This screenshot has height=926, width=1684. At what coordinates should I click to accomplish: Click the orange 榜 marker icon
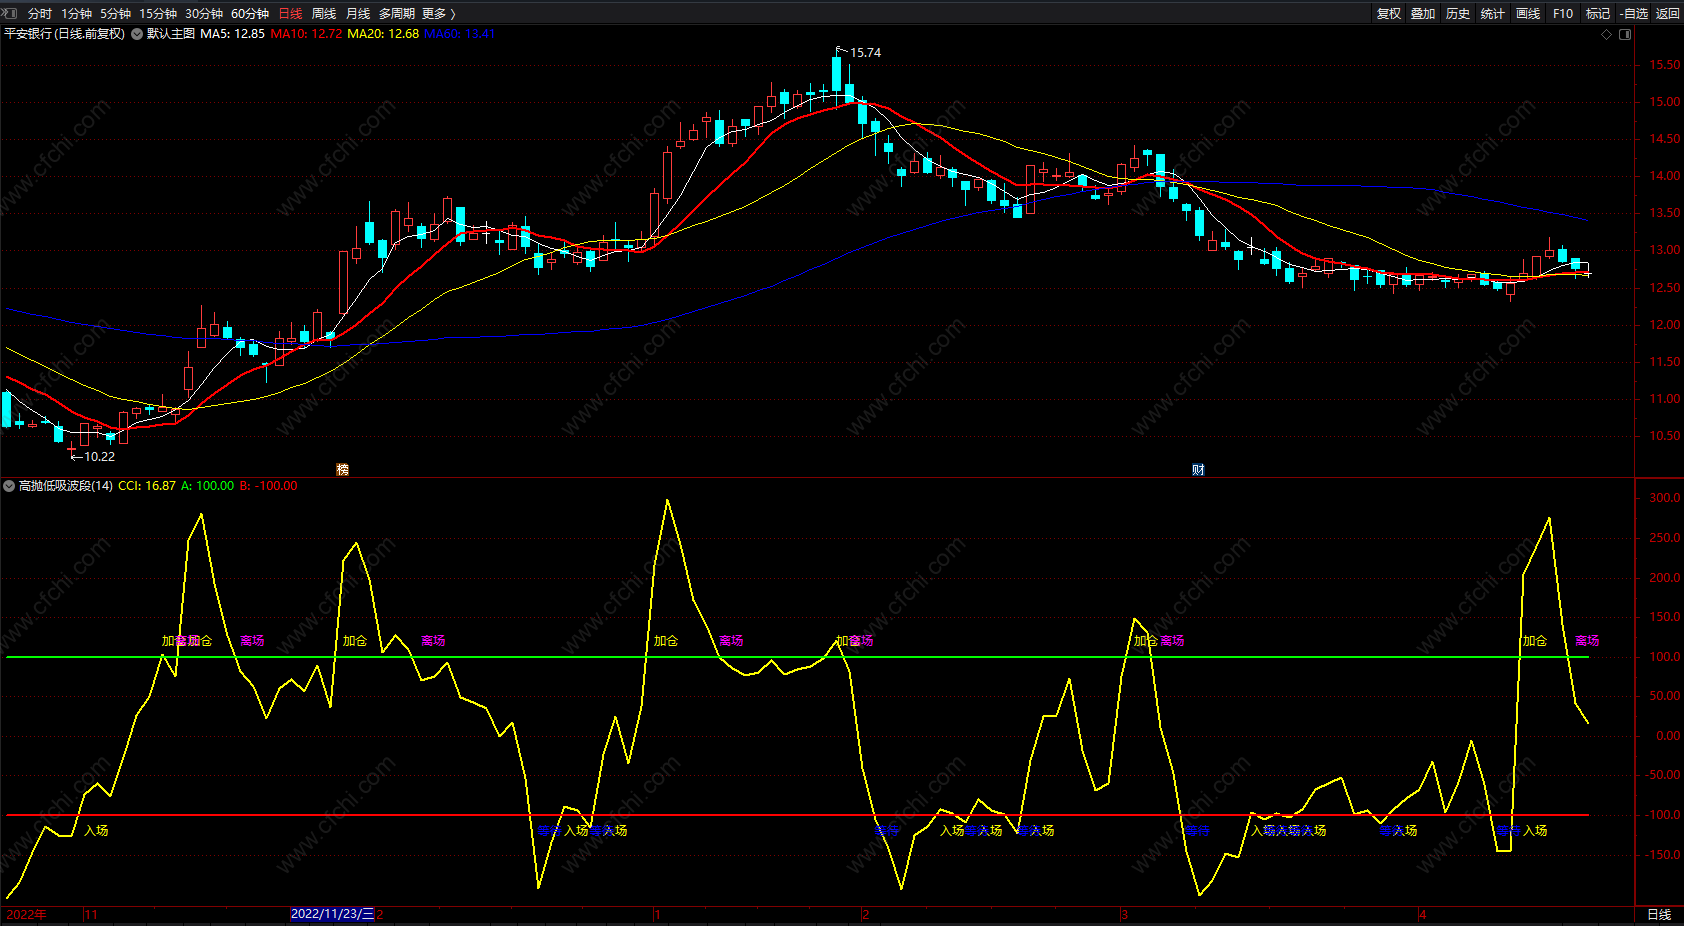tap(342, 469)
